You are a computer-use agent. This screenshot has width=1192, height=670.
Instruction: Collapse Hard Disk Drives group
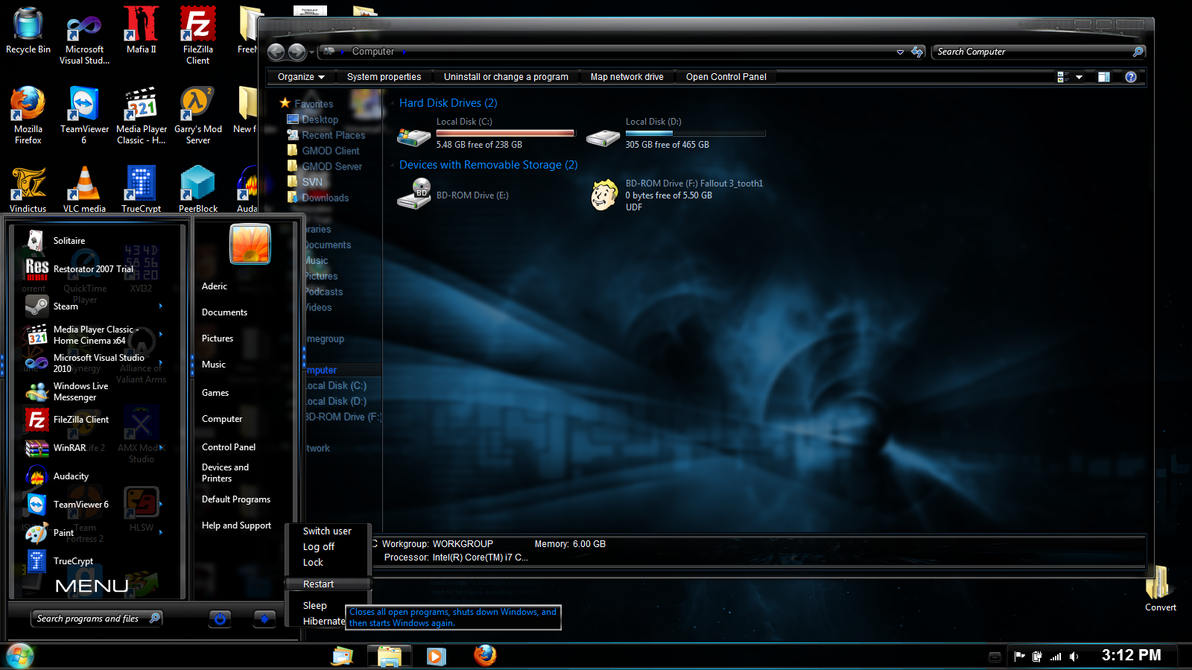click(x=392, y=103)
